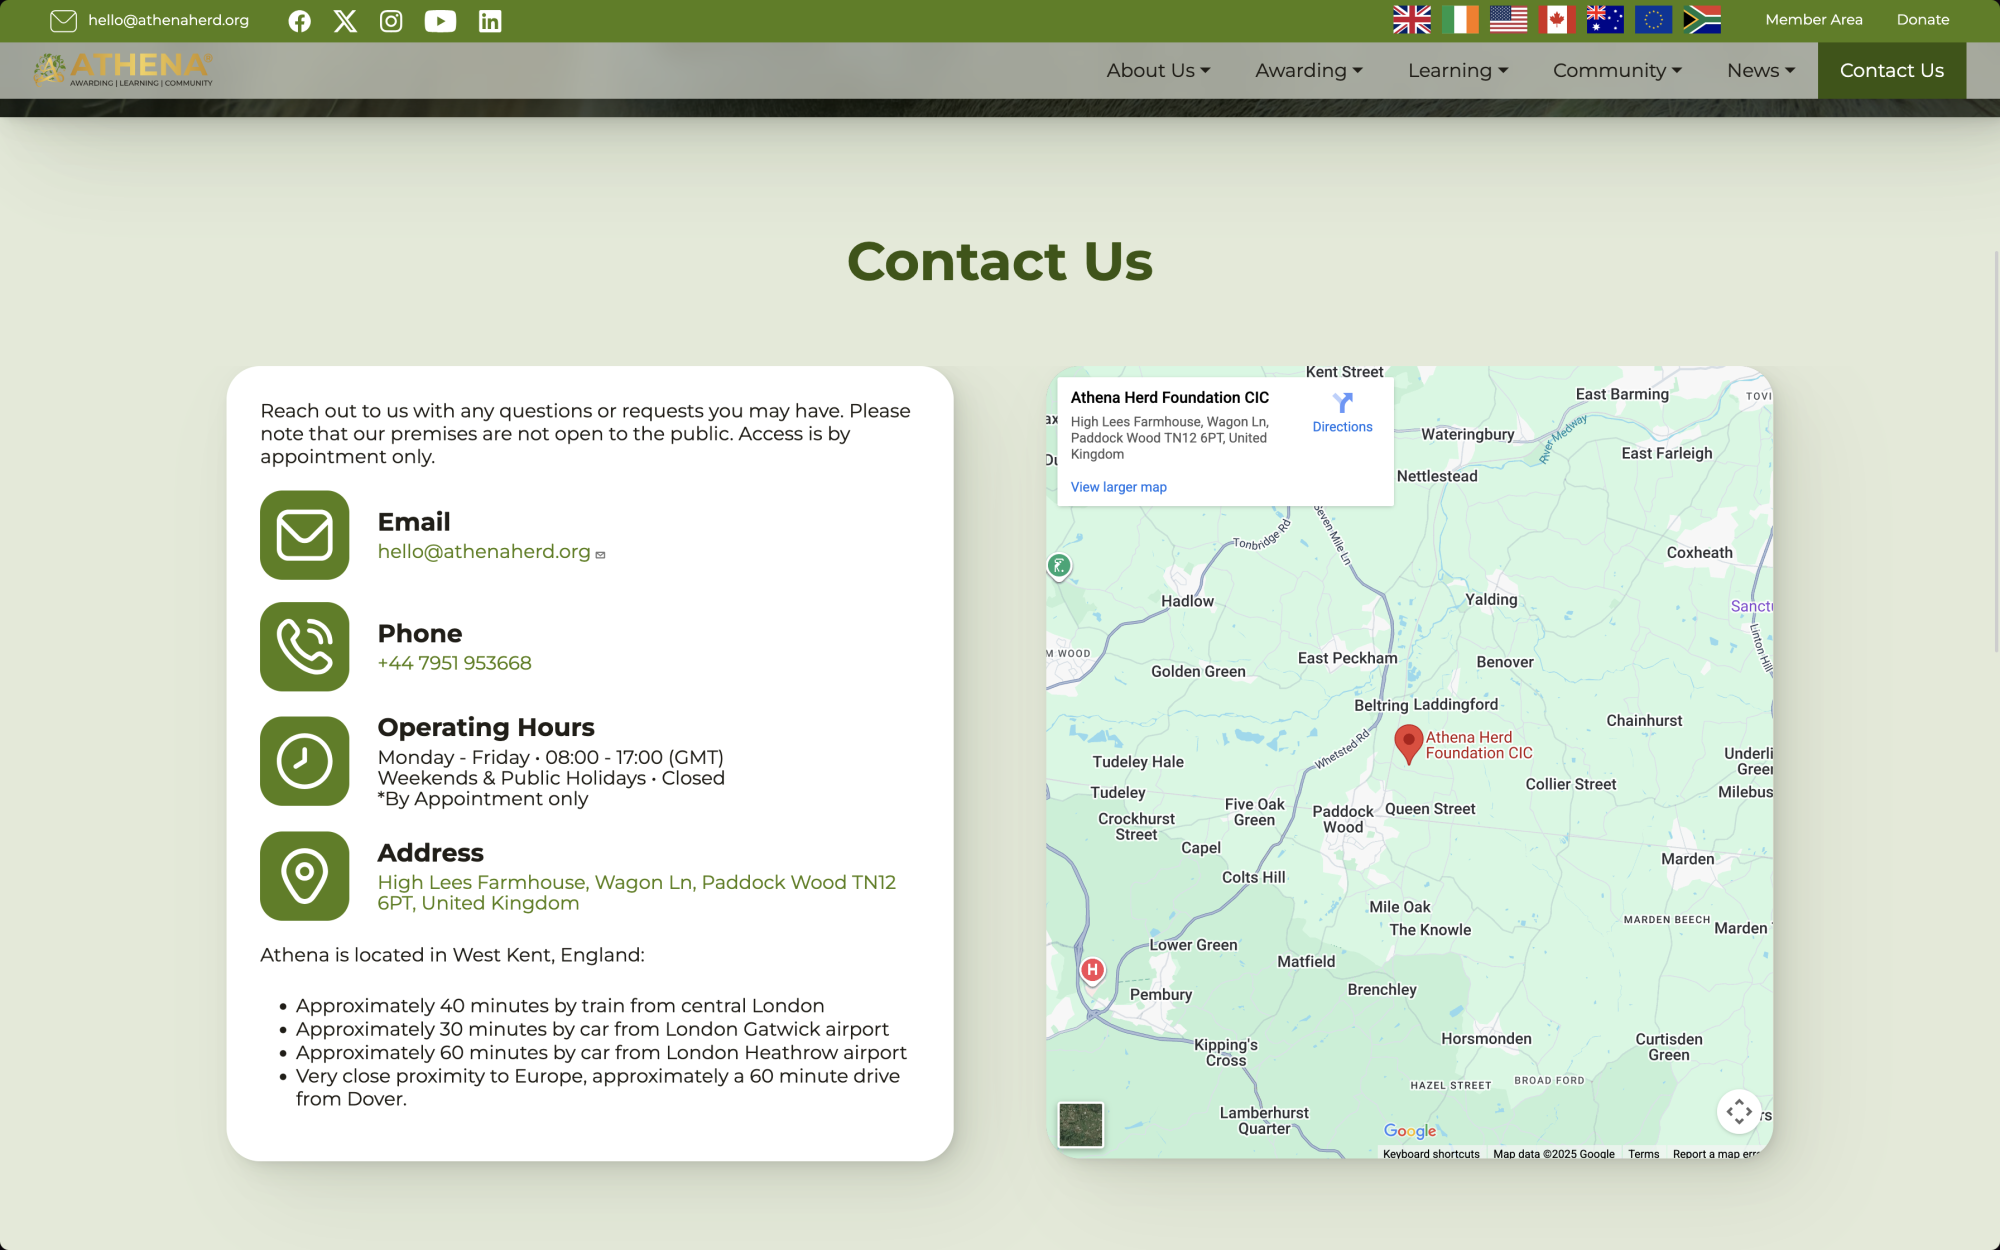Click the Coxheath label on map

click(x=1699, y=553)
